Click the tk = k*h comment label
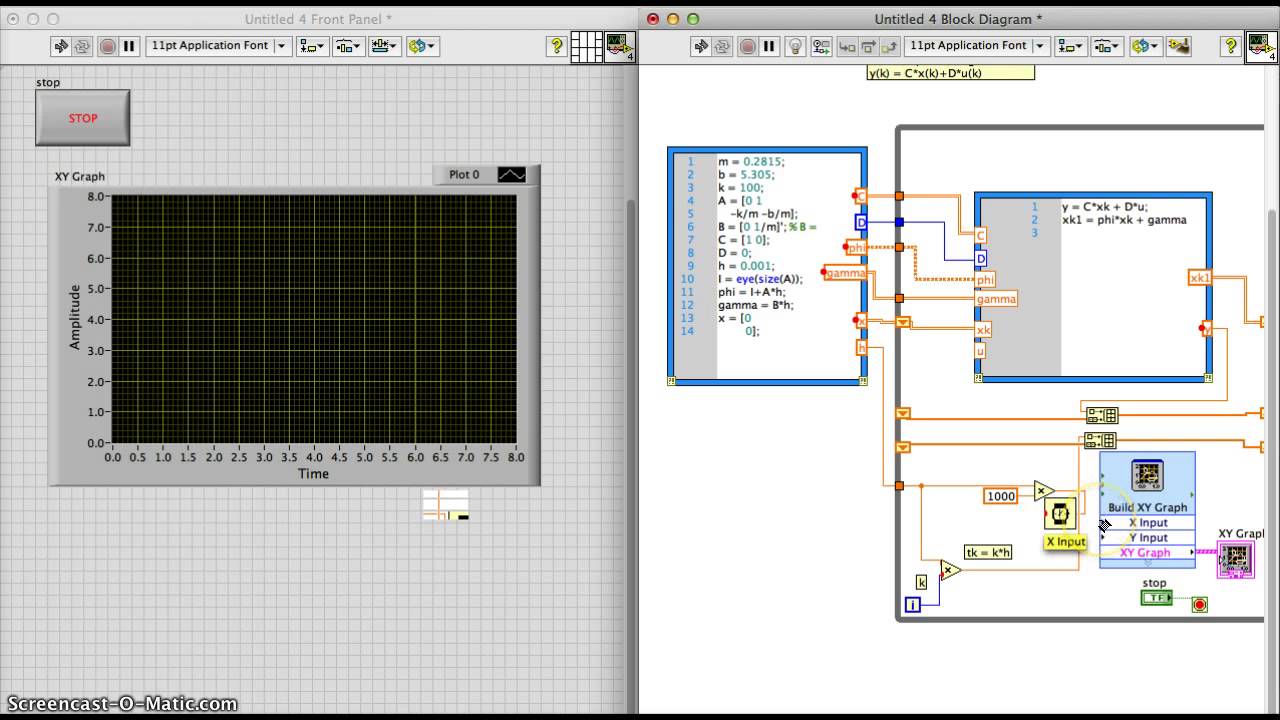The image size is (1280, 720). [988, 552]
